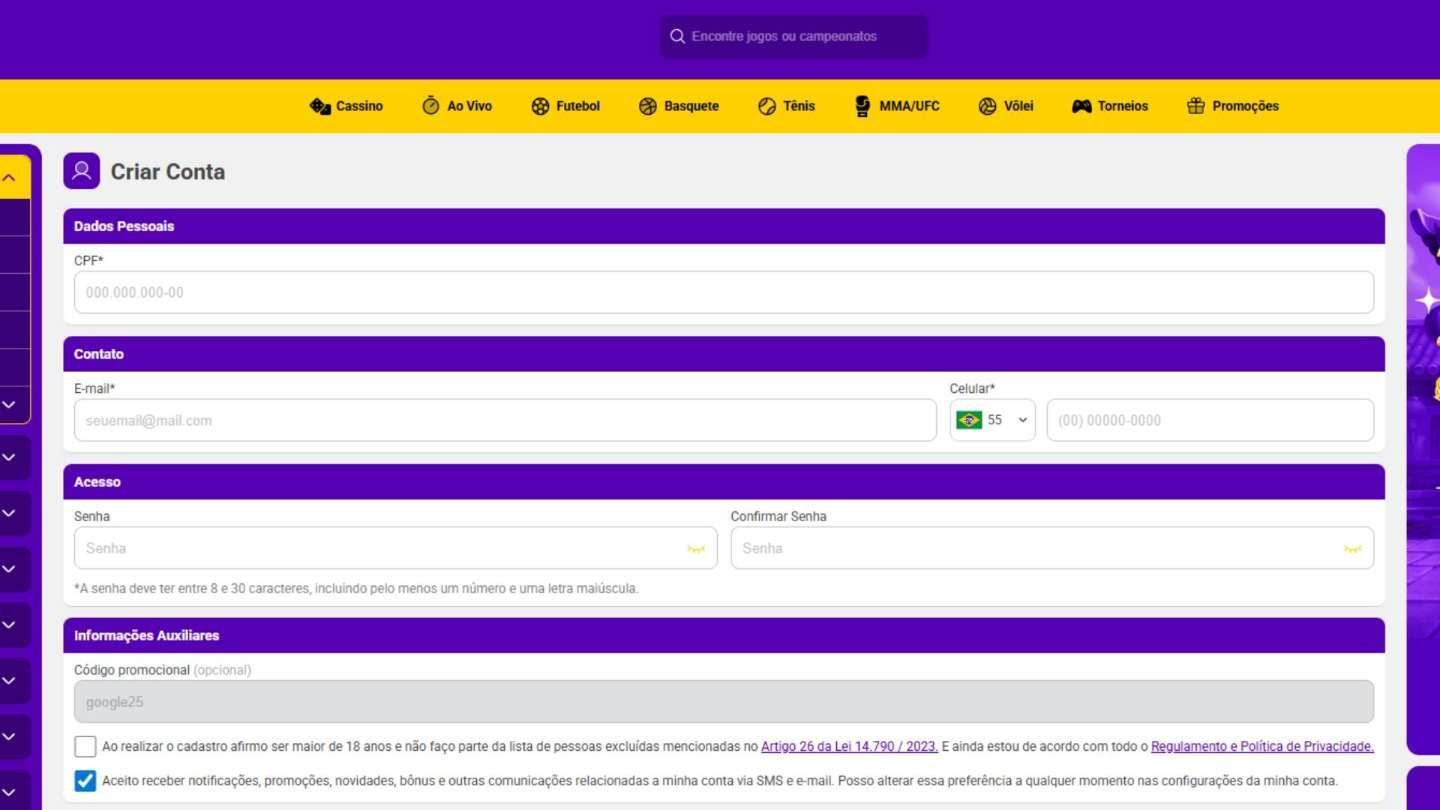
Task: Open Regulamento e Política de Privacidade link
Action: click(x=1262, y=747)
